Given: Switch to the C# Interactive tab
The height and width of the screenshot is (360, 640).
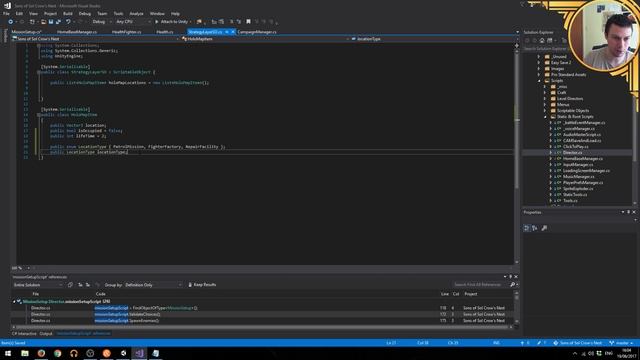Looking at the screenshot, I should click(24, 333).
